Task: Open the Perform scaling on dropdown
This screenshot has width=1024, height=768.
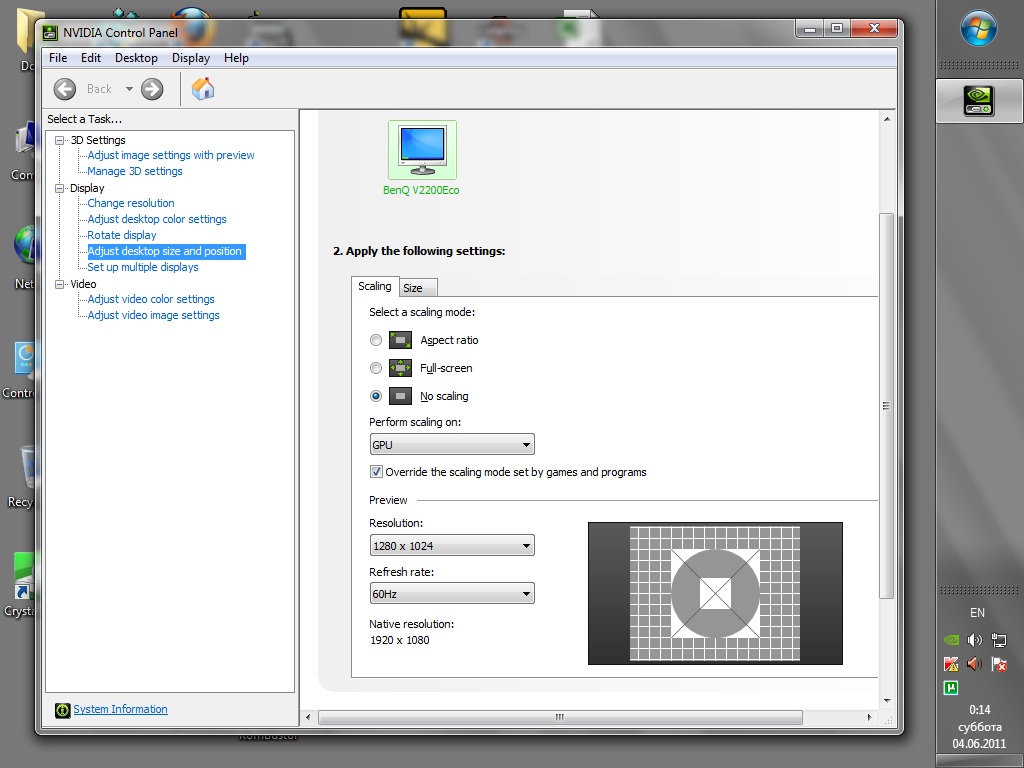Action: [452, 445]
